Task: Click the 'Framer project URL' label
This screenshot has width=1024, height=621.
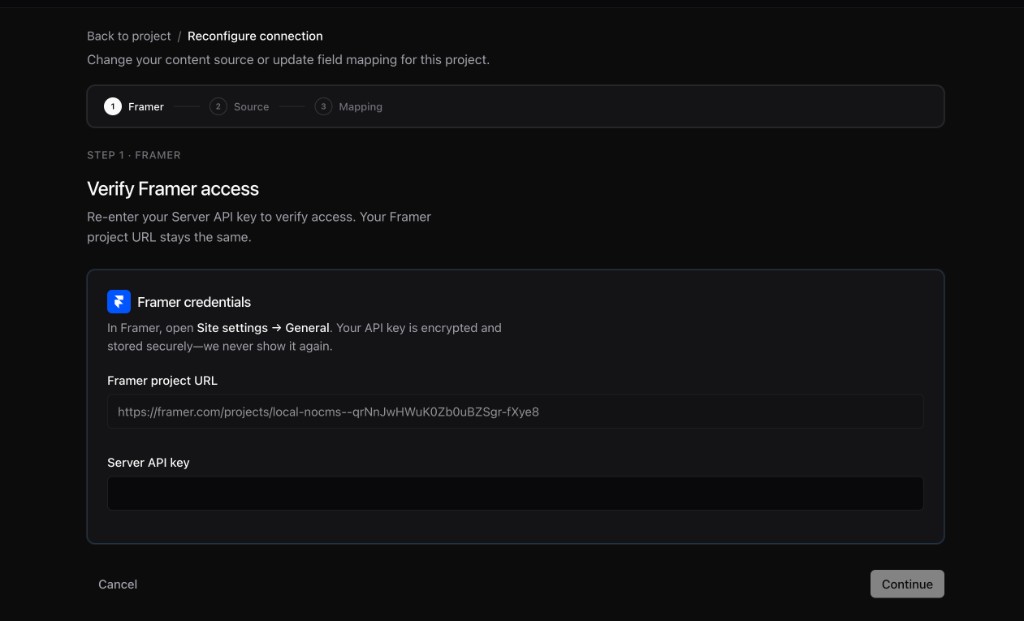Action: 162,381
